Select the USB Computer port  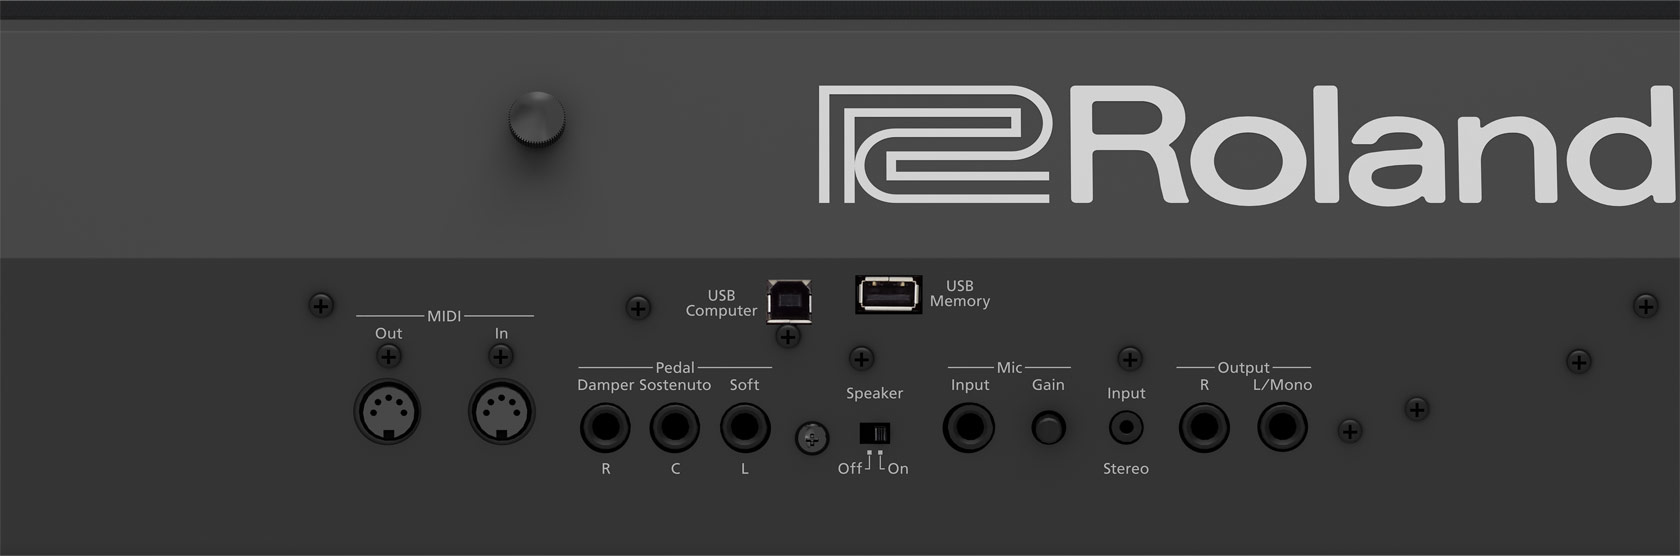pos(789,299)
